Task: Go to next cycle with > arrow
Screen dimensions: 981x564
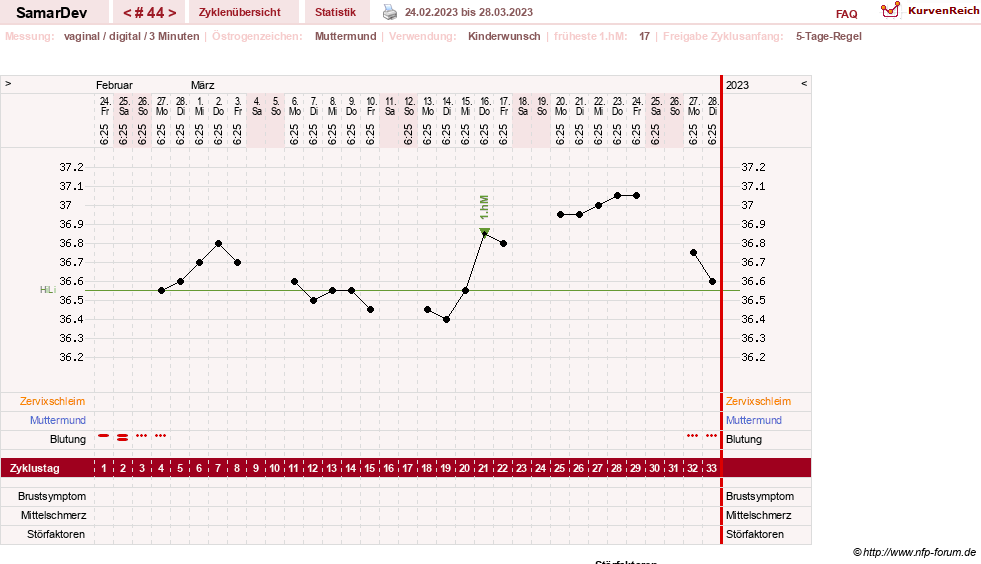Action: (x=172, y=13)
